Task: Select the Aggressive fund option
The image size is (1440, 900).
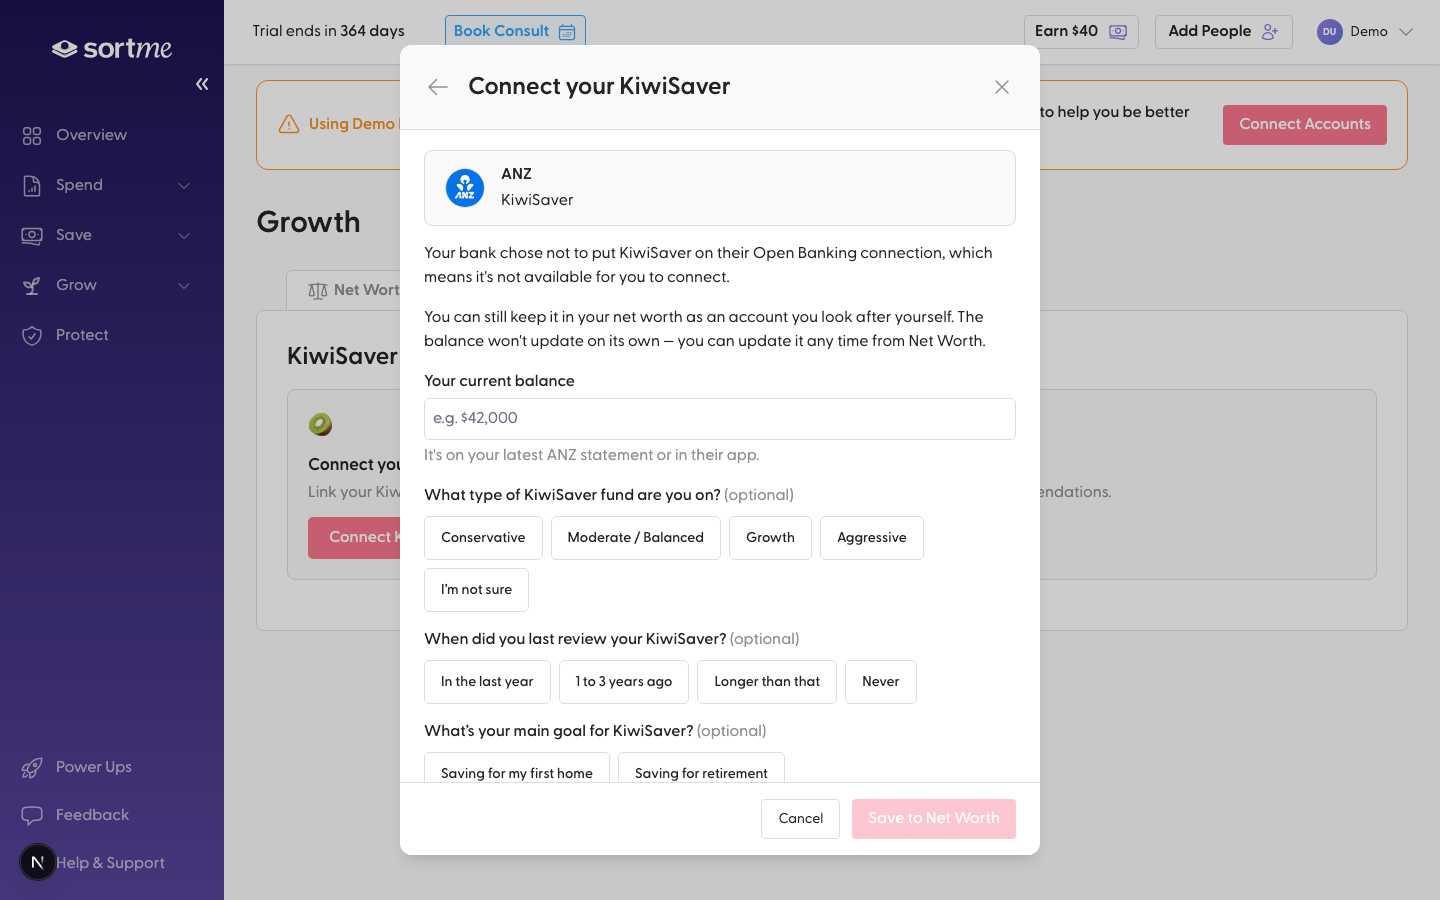Action: coord(872,538)
